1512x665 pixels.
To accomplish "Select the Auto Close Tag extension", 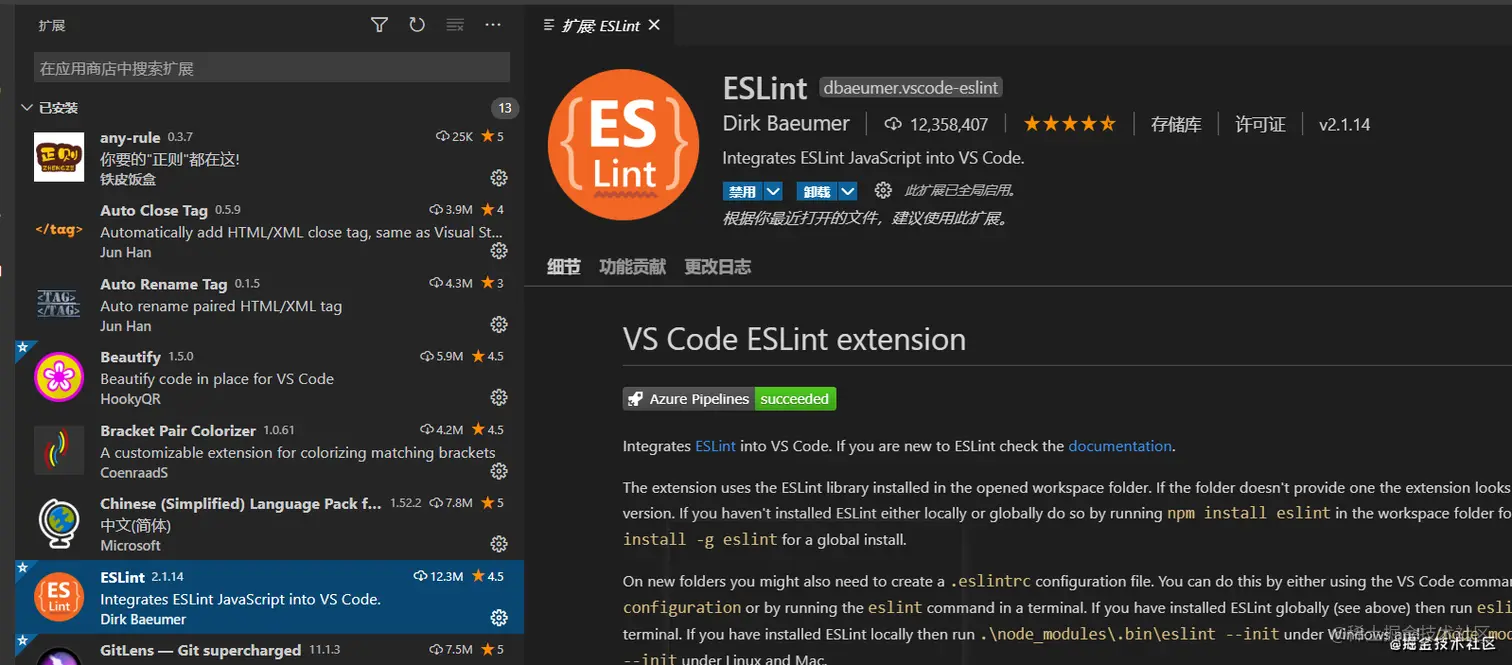I will pos(270,230).
